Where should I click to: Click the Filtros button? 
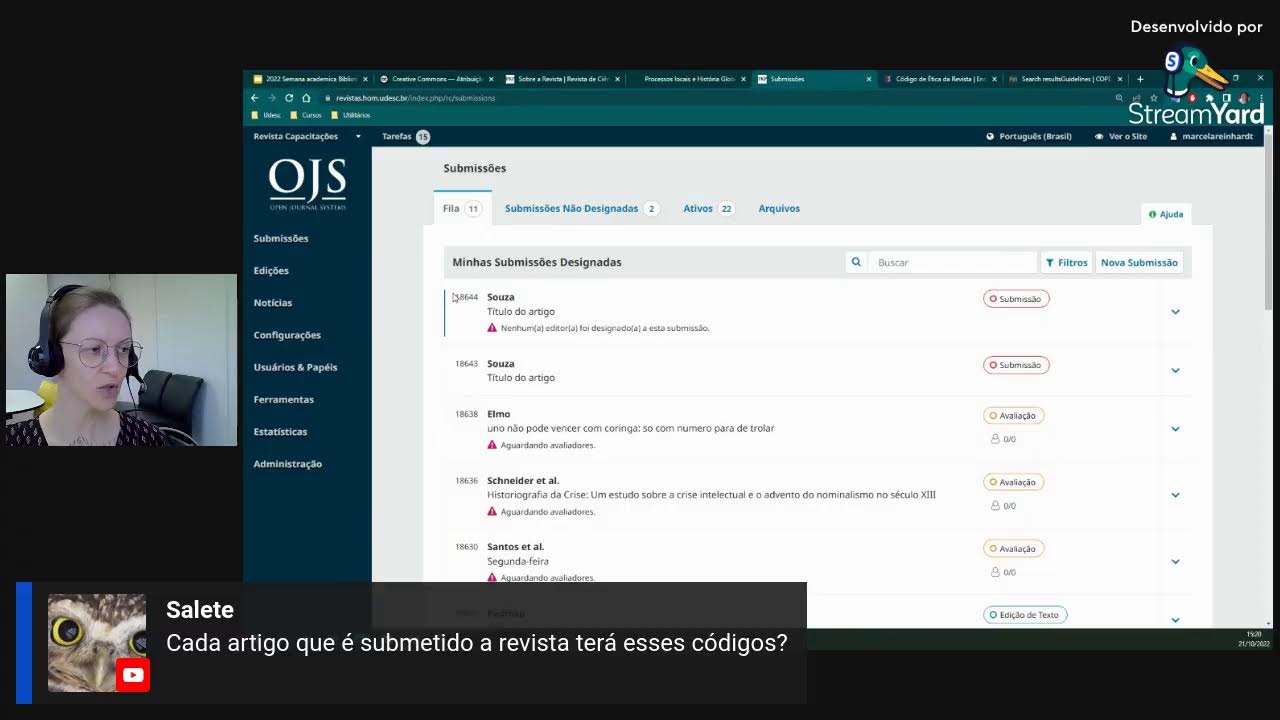pyautogui.click(x=1067, y=262)
